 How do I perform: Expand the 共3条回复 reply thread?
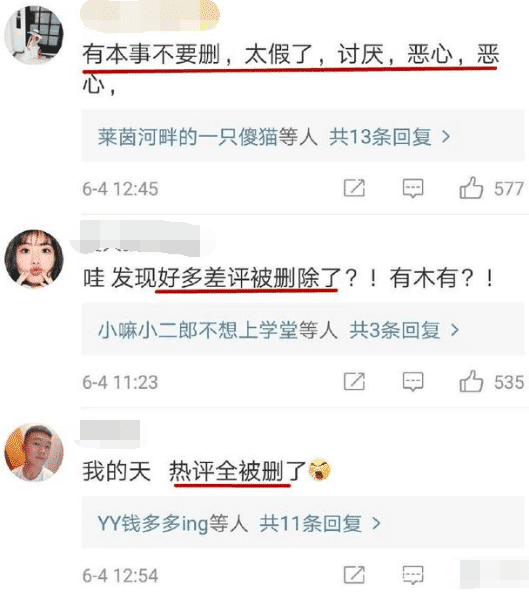tap(404, 330)
